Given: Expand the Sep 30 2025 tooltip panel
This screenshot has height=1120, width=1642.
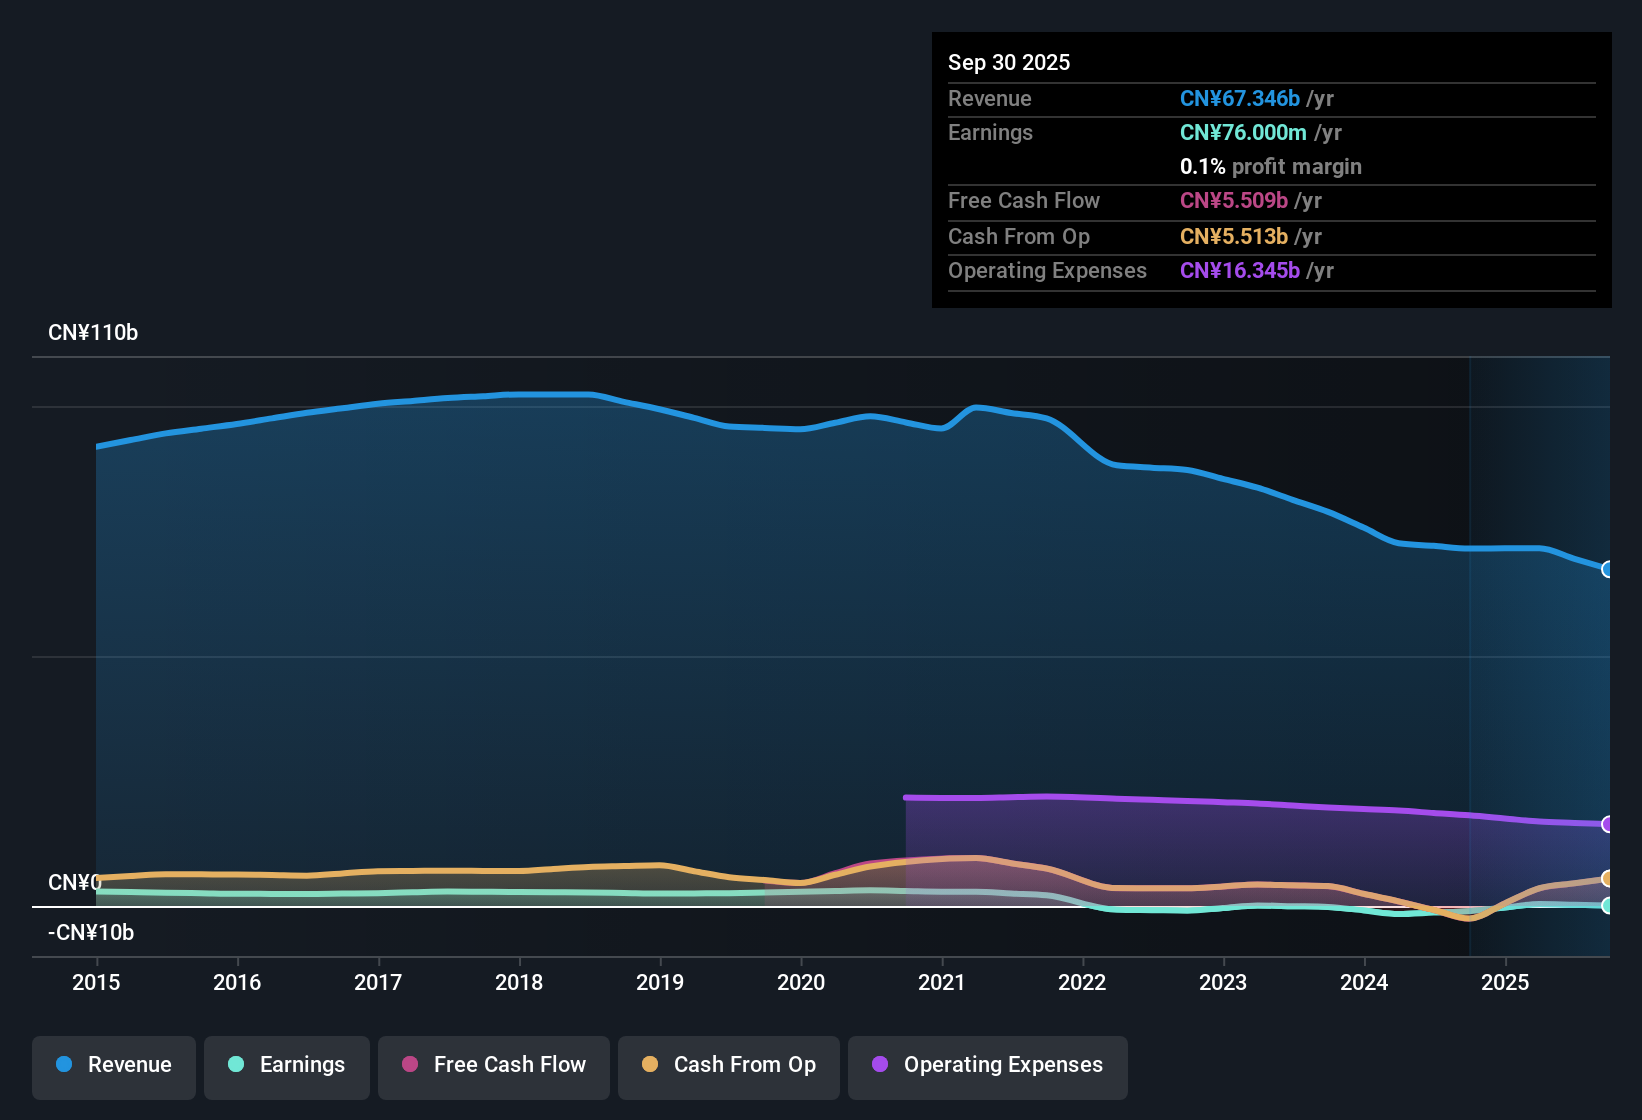Looking at the screenshot, I should [x=1270, y=170].
